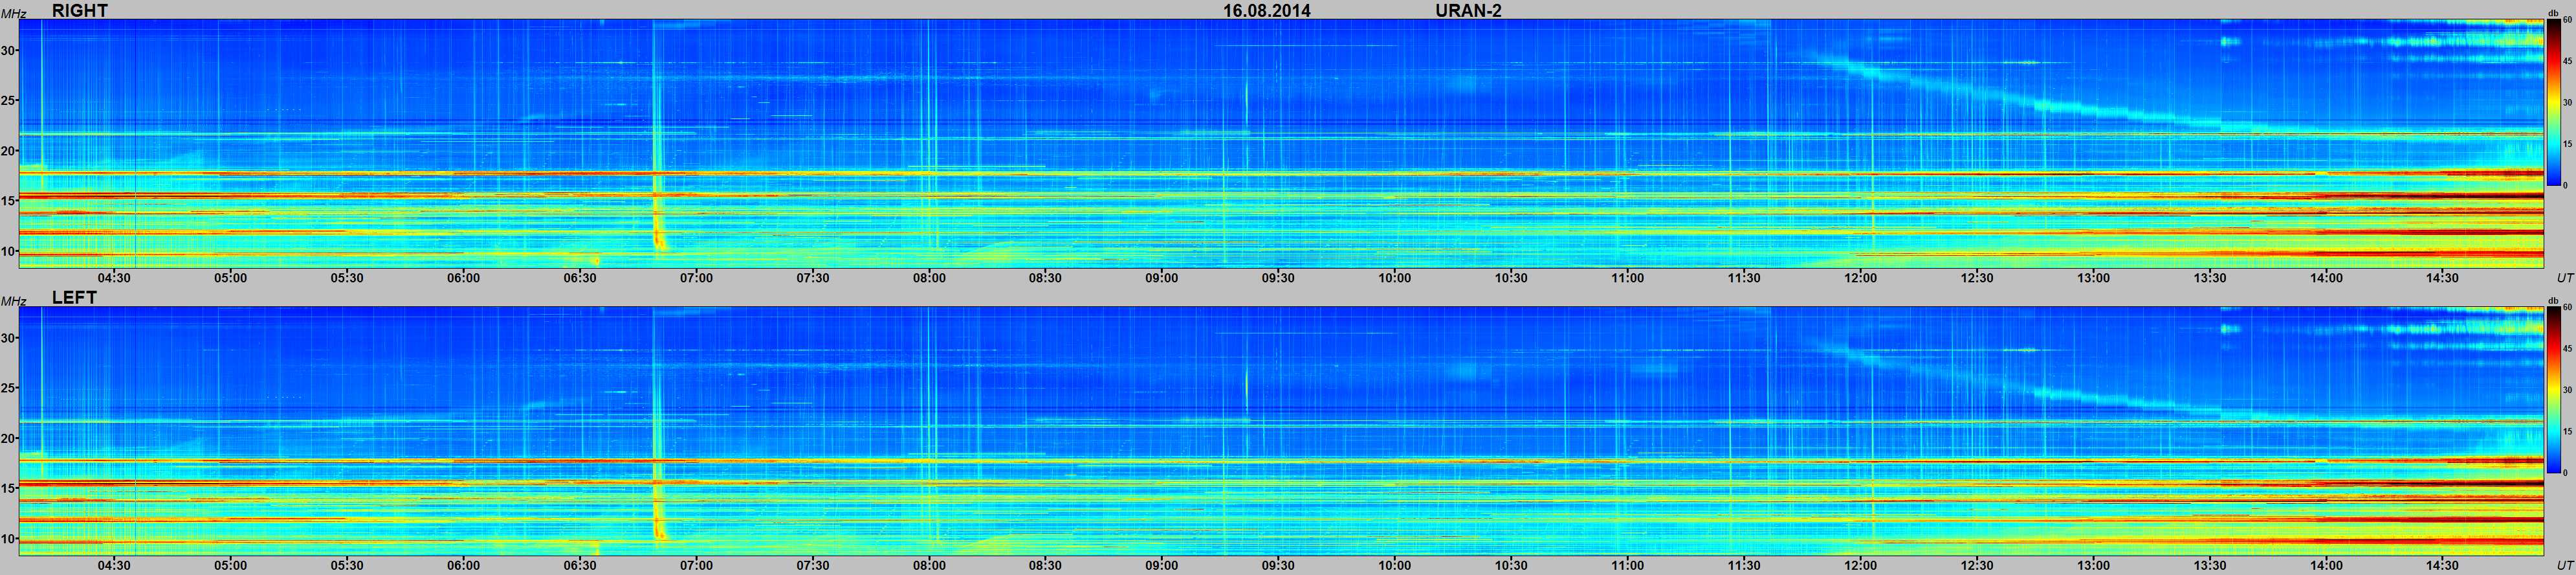Image resolution: width=2576 pixels, height=575 pixels.
Task: Click the vertical burst near 06:50 in LEFT spectrogram
Action: tap(656, 420)
